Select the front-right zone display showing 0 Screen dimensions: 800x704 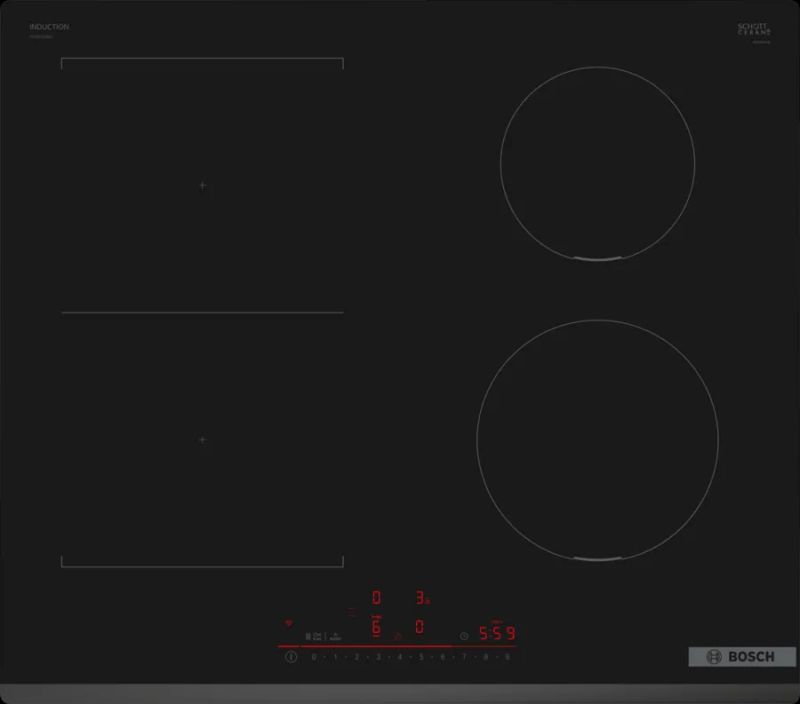click(420, 628)
